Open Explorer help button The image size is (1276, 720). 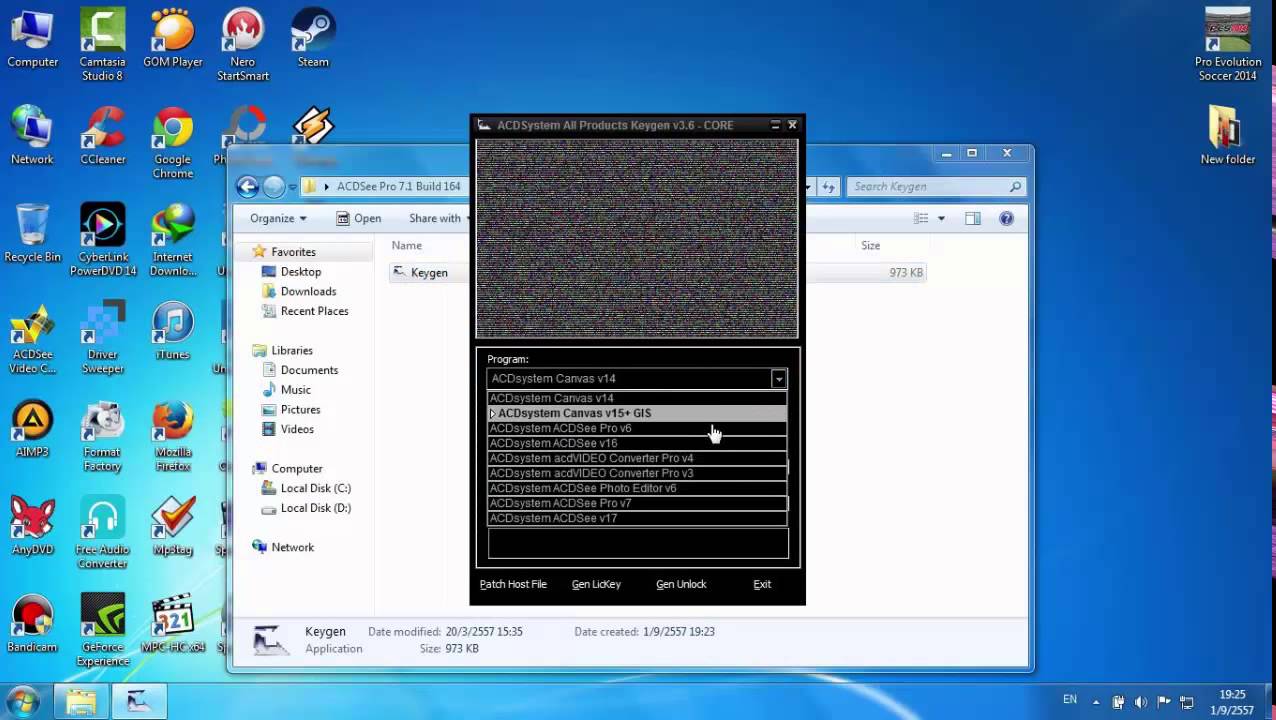[x=1006, y=218]
